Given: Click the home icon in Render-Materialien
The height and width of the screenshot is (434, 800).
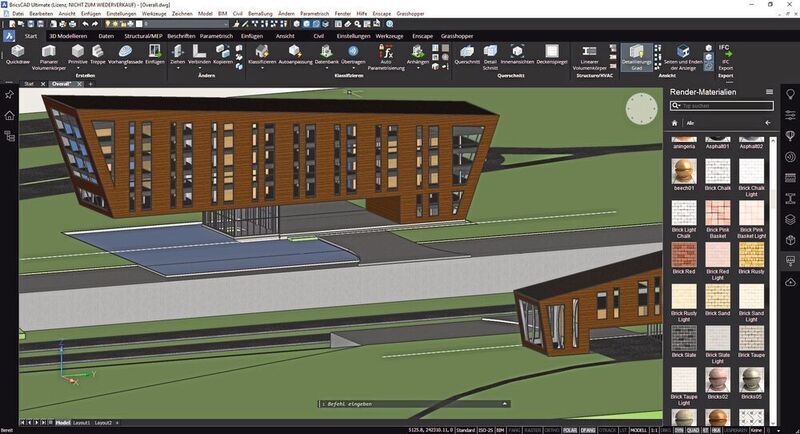Looking at the screenshot, I should (675, 122).
